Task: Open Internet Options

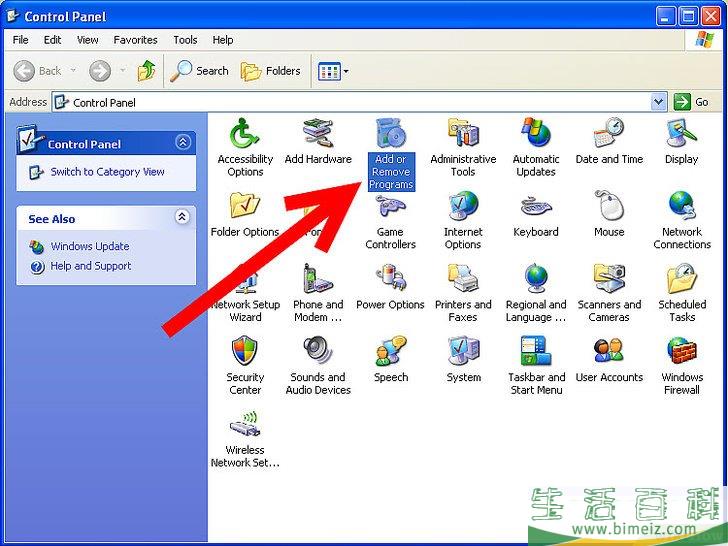Action: (463, 220)
